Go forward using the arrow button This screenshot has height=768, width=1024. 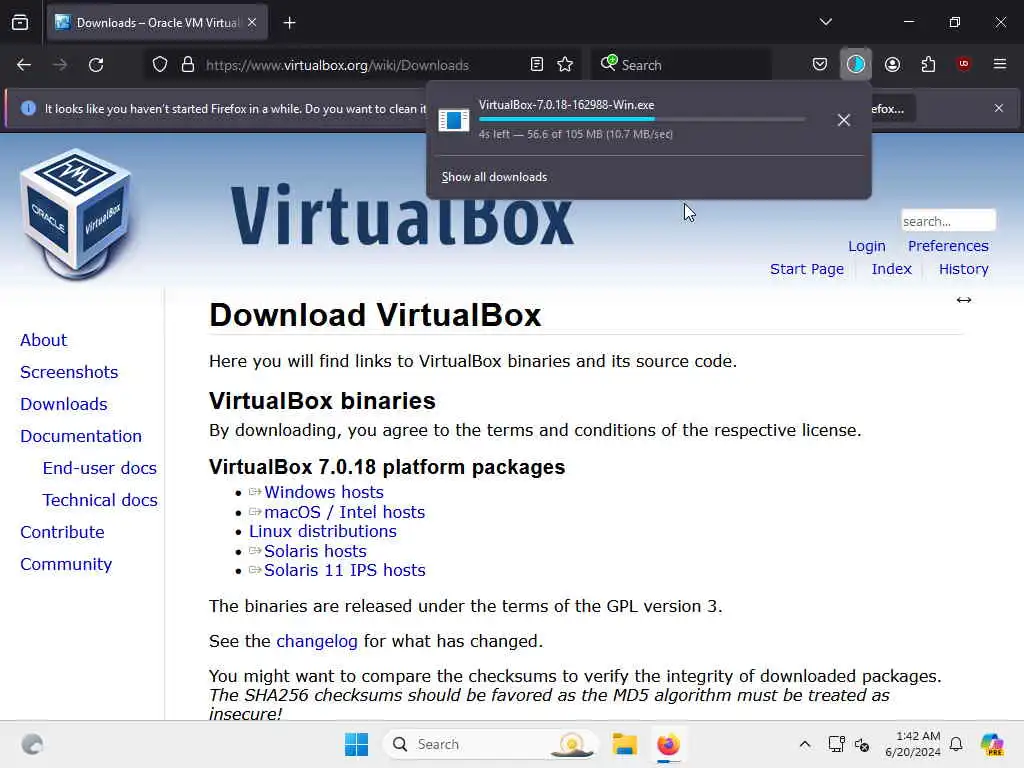point(60,65)
